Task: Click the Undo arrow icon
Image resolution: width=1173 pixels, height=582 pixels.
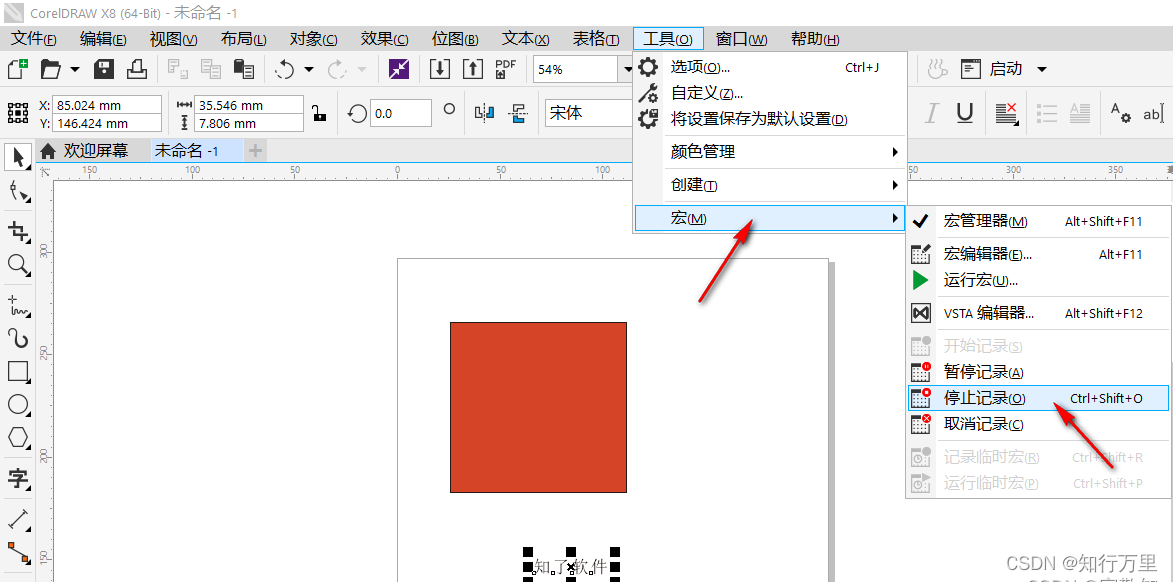Action: point(285,70)
